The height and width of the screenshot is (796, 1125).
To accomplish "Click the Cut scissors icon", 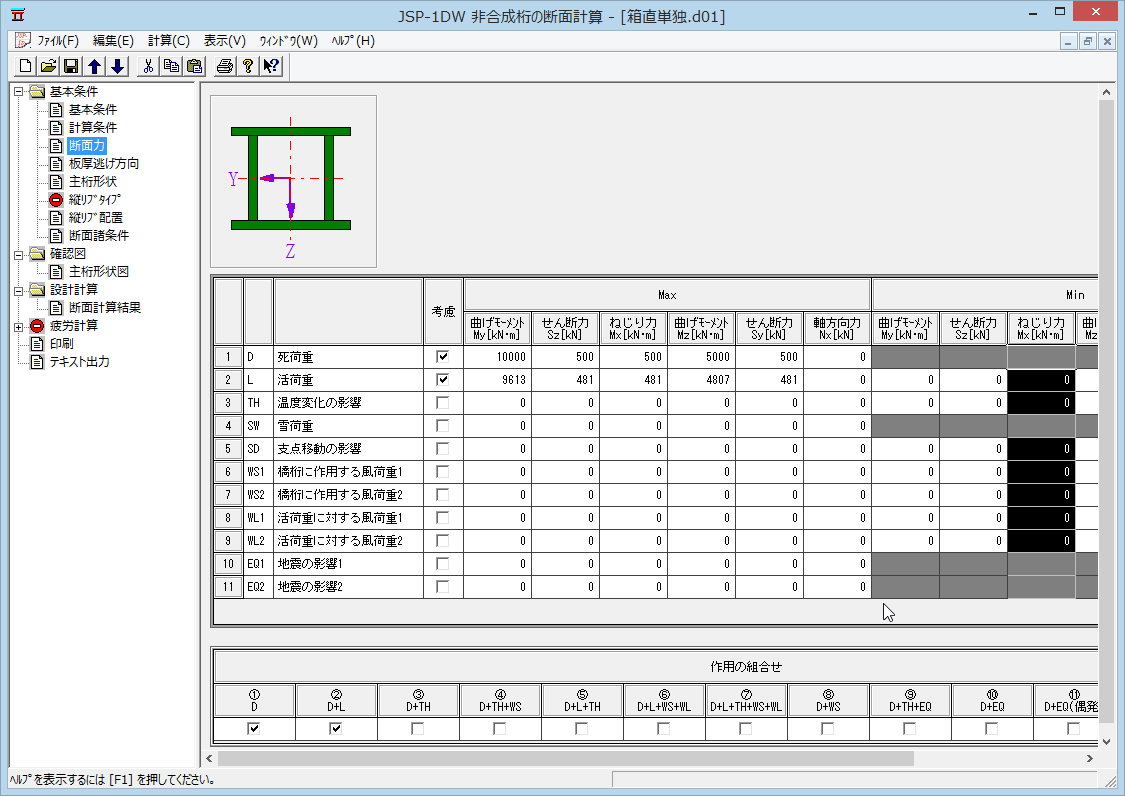I will tap(148, 66).
